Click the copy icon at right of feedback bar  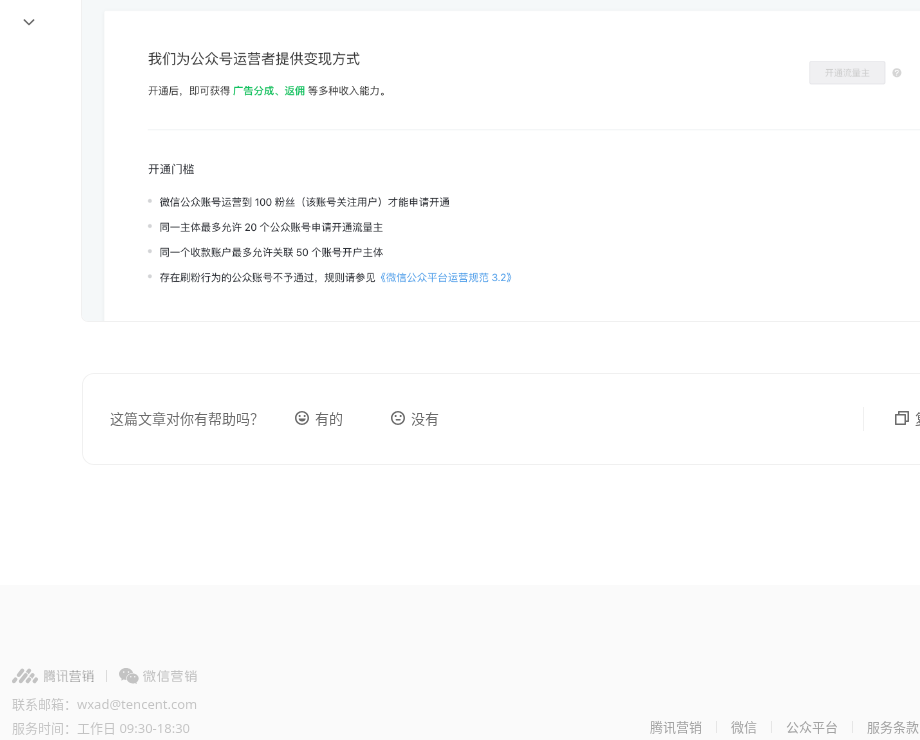[901, 418]
